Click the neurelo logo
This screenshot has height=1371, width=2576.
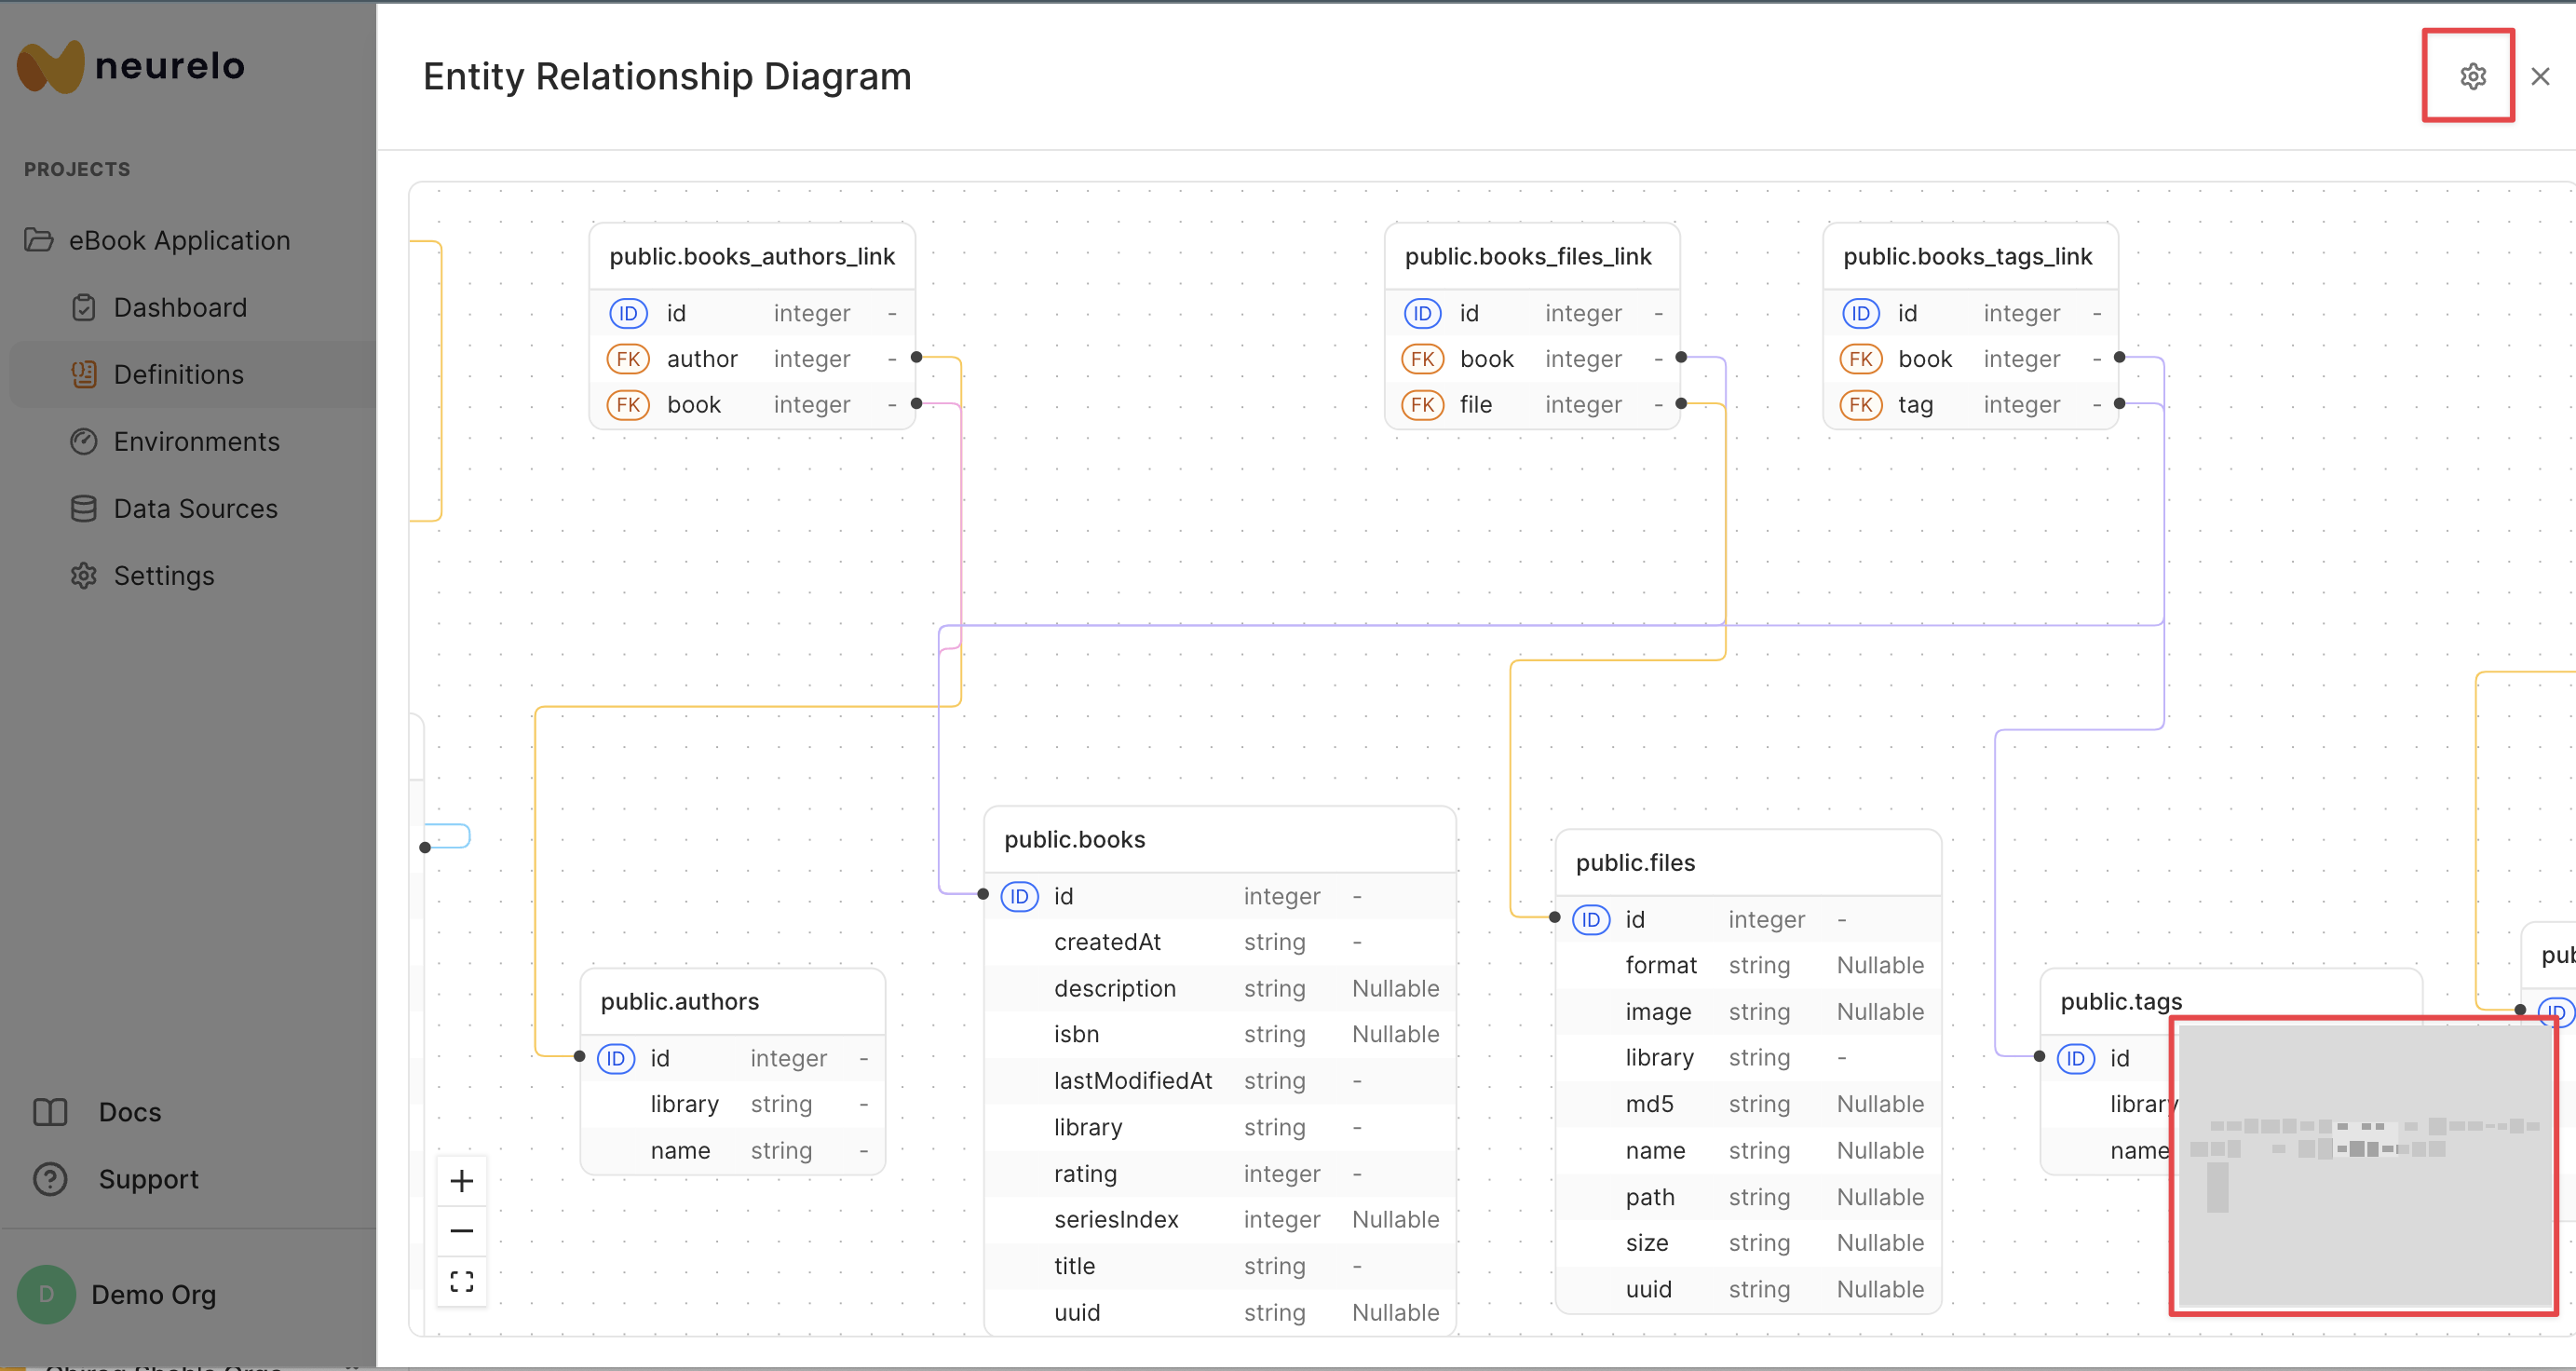tap(130, 66)
